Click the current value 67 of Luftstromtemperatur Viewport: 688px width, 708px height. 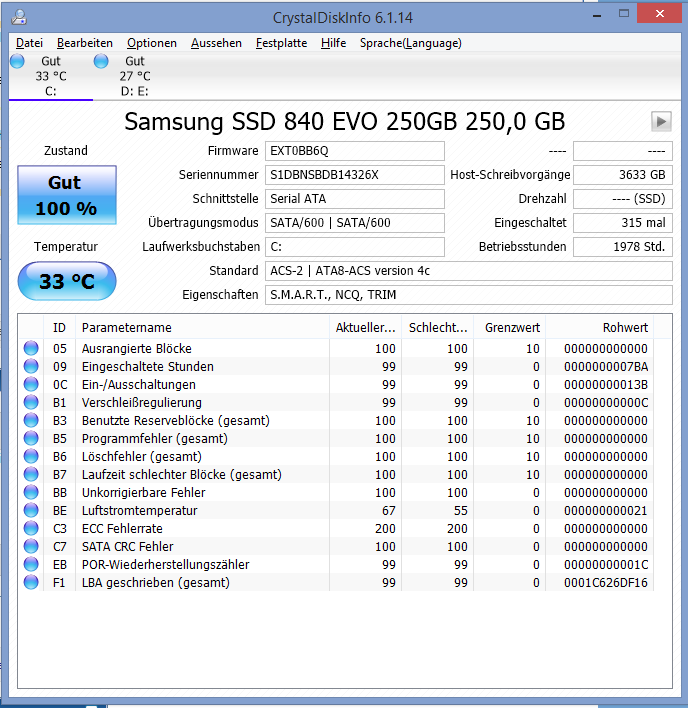tap(389, 511)
